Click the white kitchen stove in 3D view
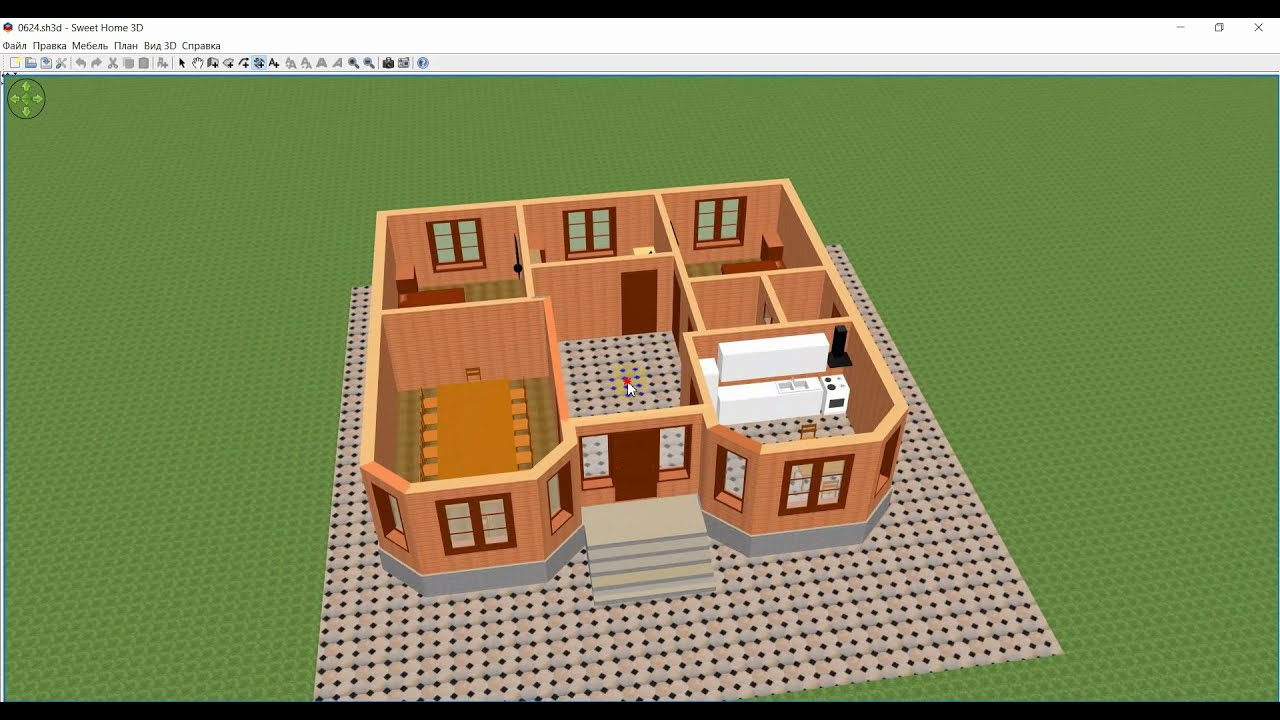1280x720 pixels. tap(835, 393)
